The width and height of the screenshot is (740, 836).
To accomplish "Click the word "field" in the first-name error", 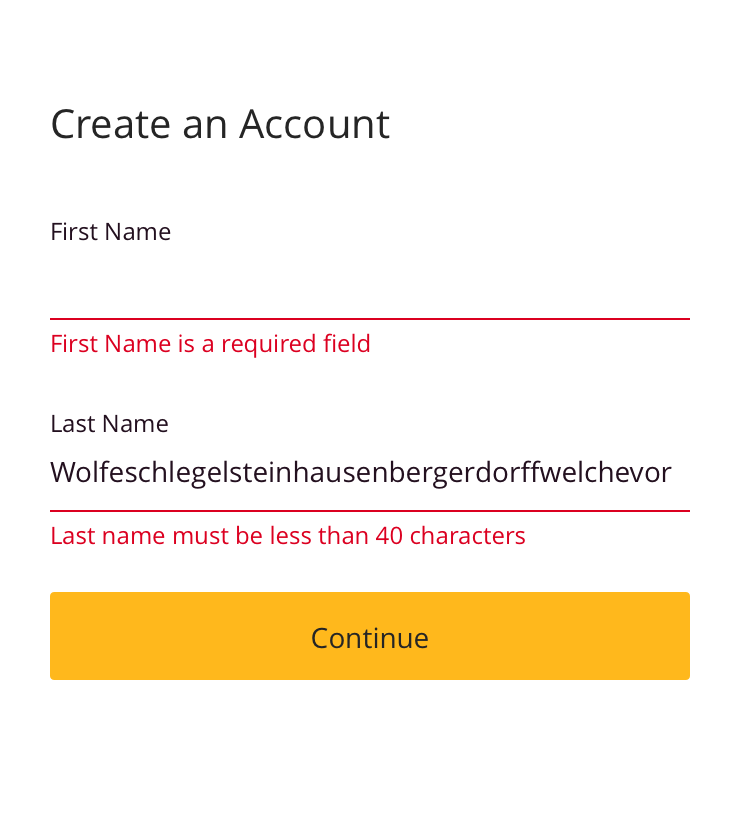I will click(346, 344).
